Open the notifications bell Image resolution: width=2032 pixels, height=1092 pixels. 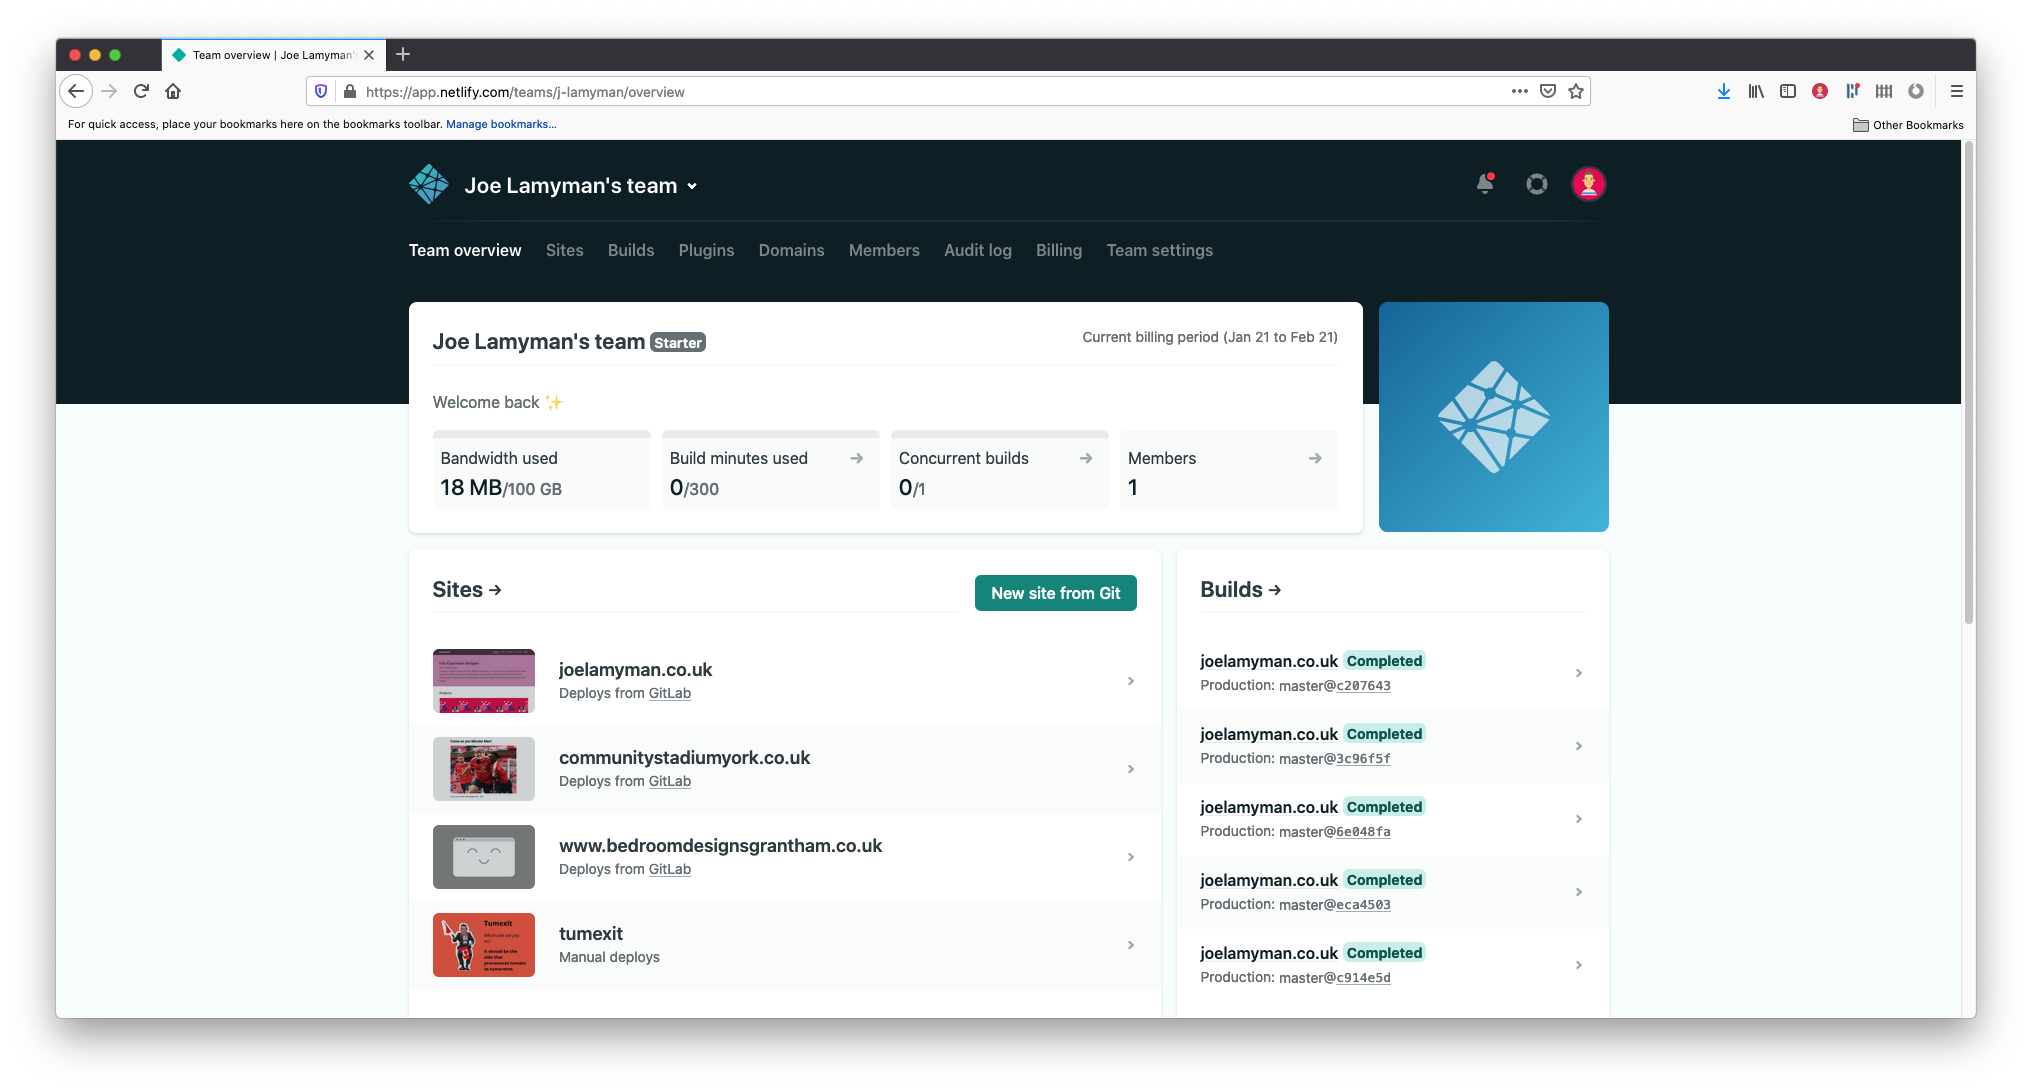[1485, 184]
